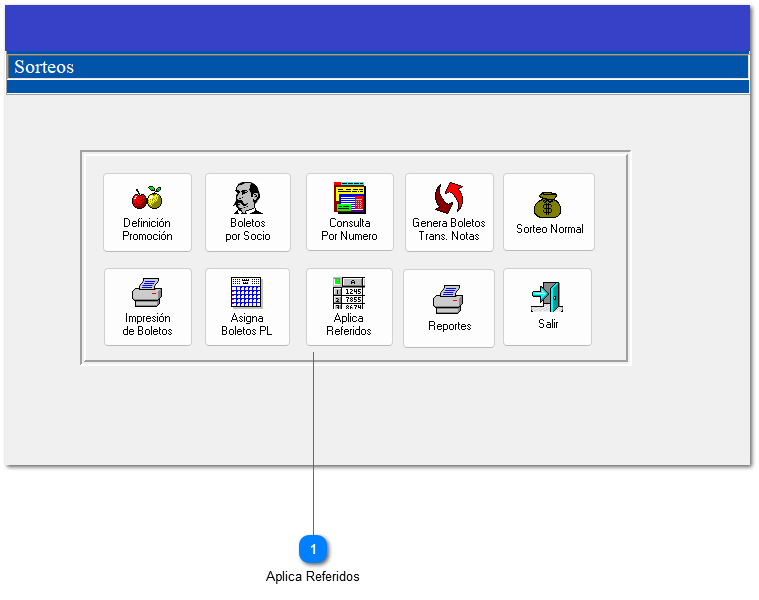Screen dimensions: 759x600
Task: Start "Sorteo Normal" by its text label
Action: pyautogui.click(x=549, y=229)
